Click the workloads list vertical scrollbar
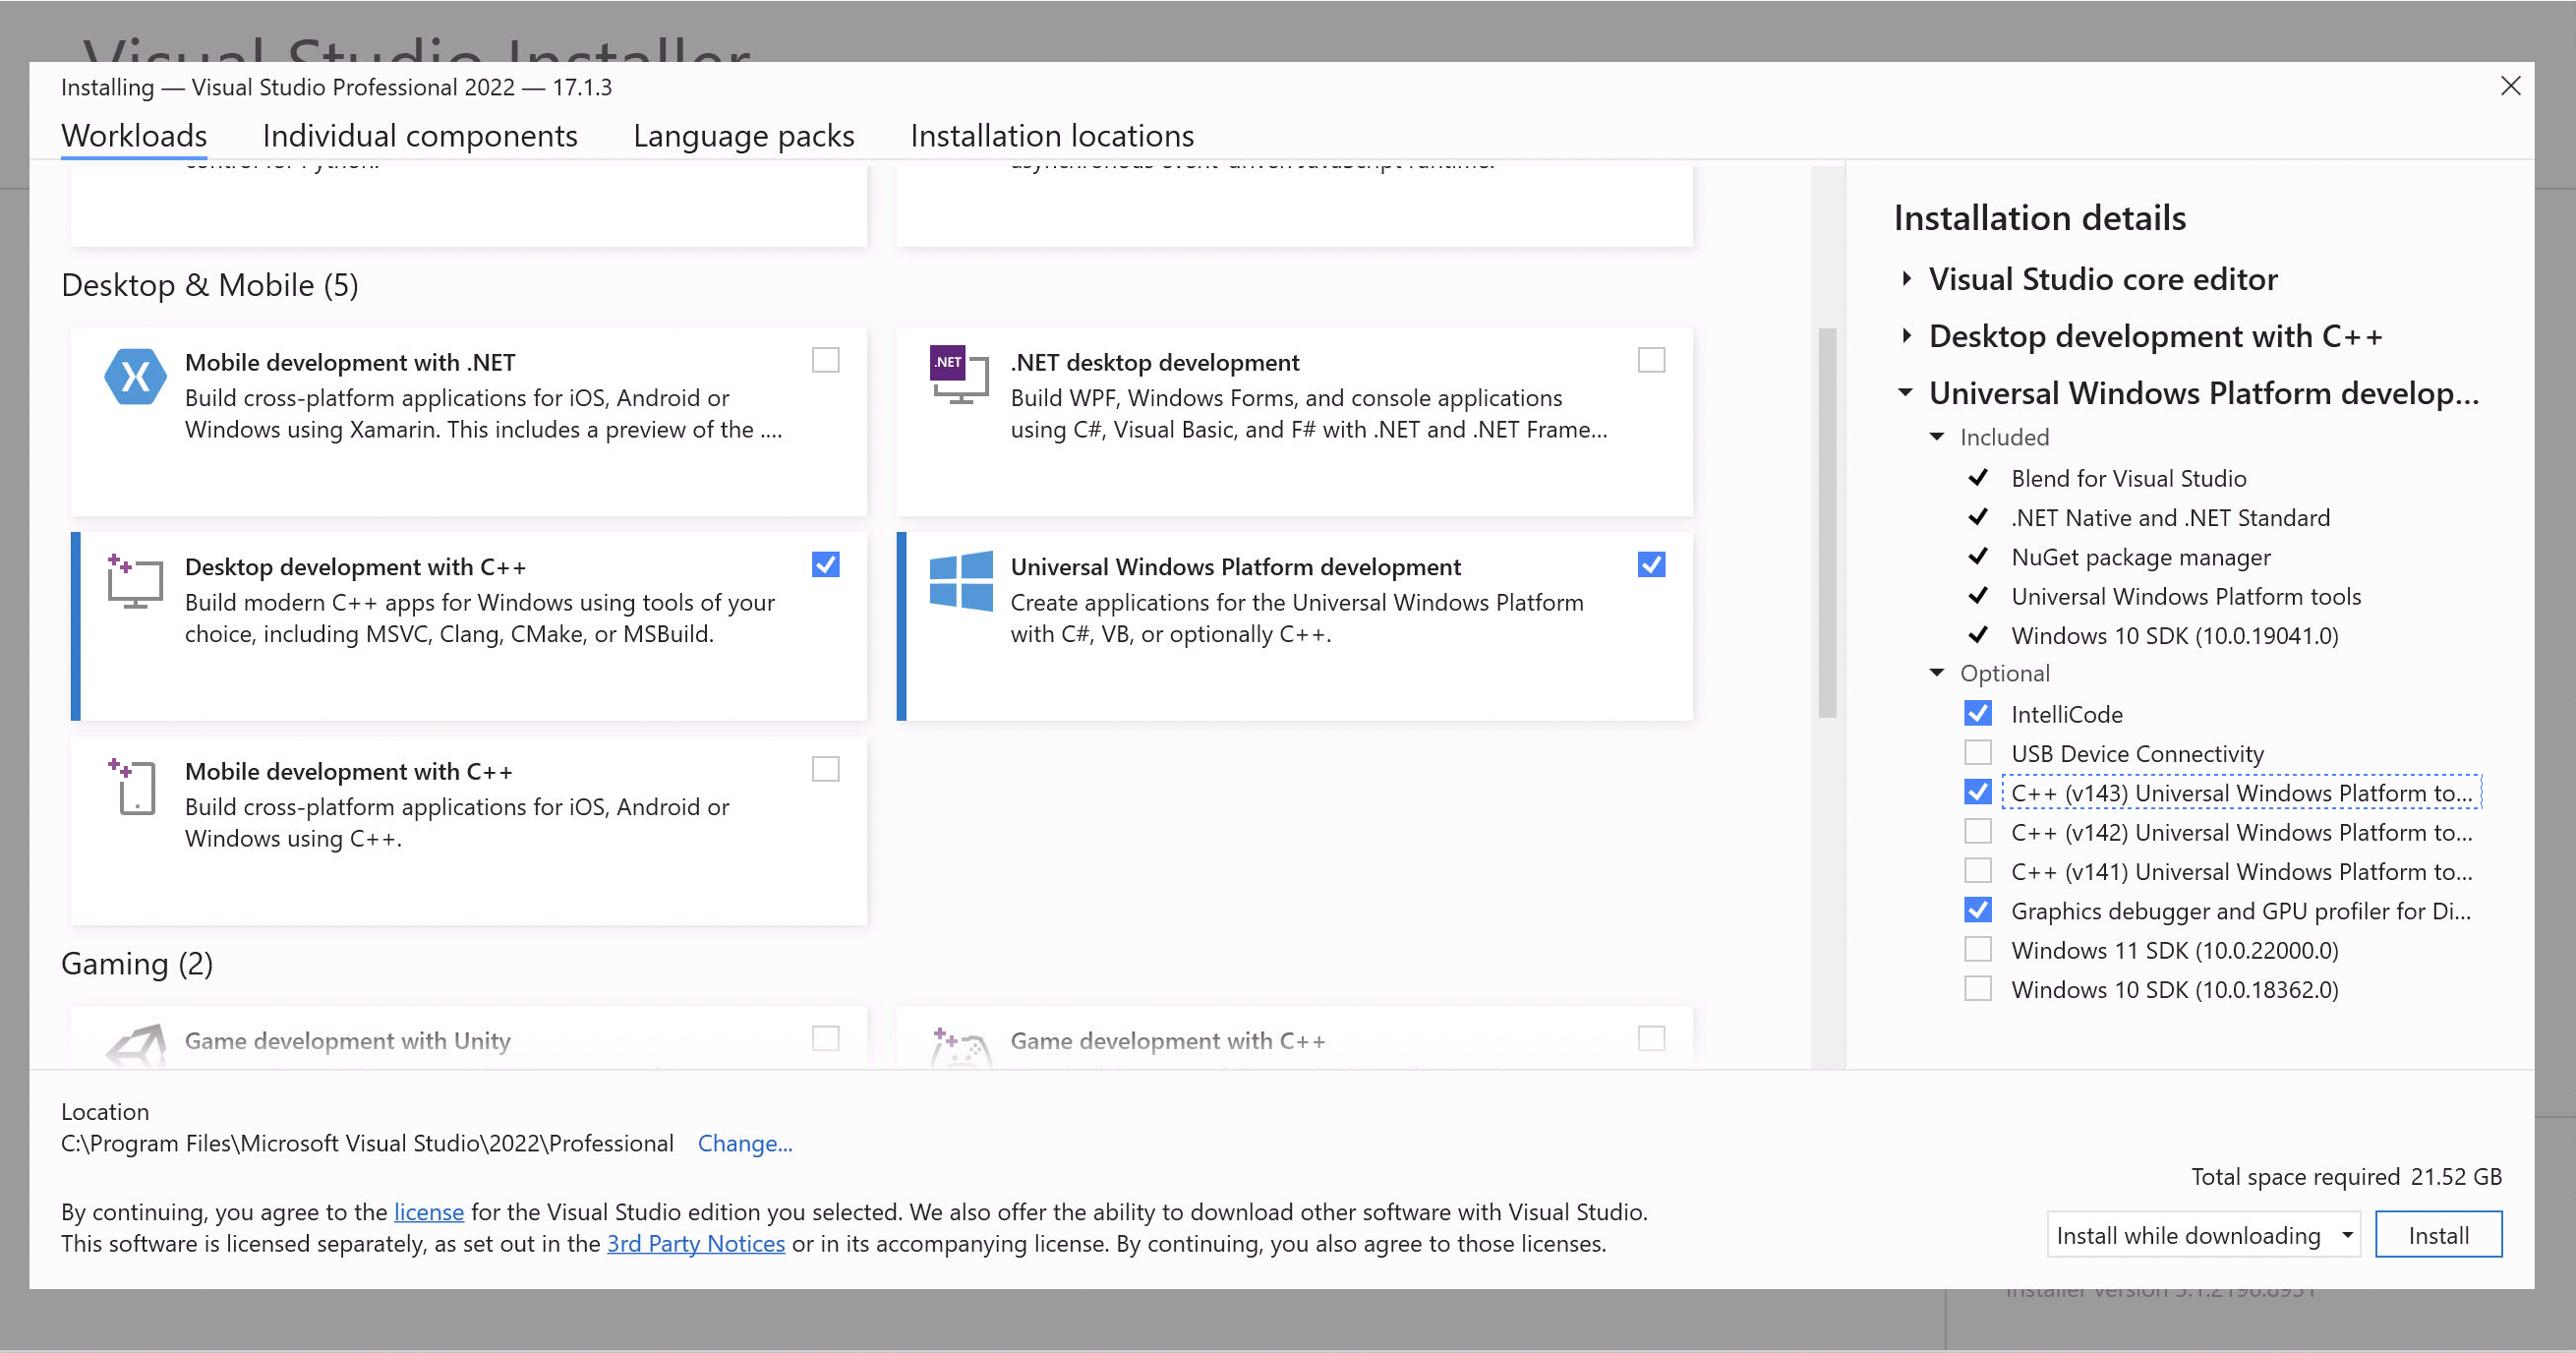 (x=1827, y=522)
